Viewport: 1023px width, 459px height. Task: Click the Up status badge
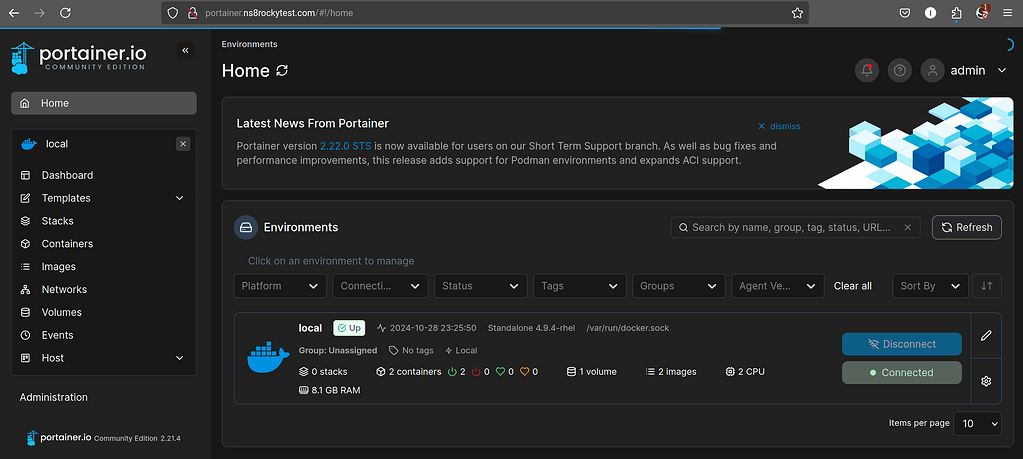tap(350, 328)
